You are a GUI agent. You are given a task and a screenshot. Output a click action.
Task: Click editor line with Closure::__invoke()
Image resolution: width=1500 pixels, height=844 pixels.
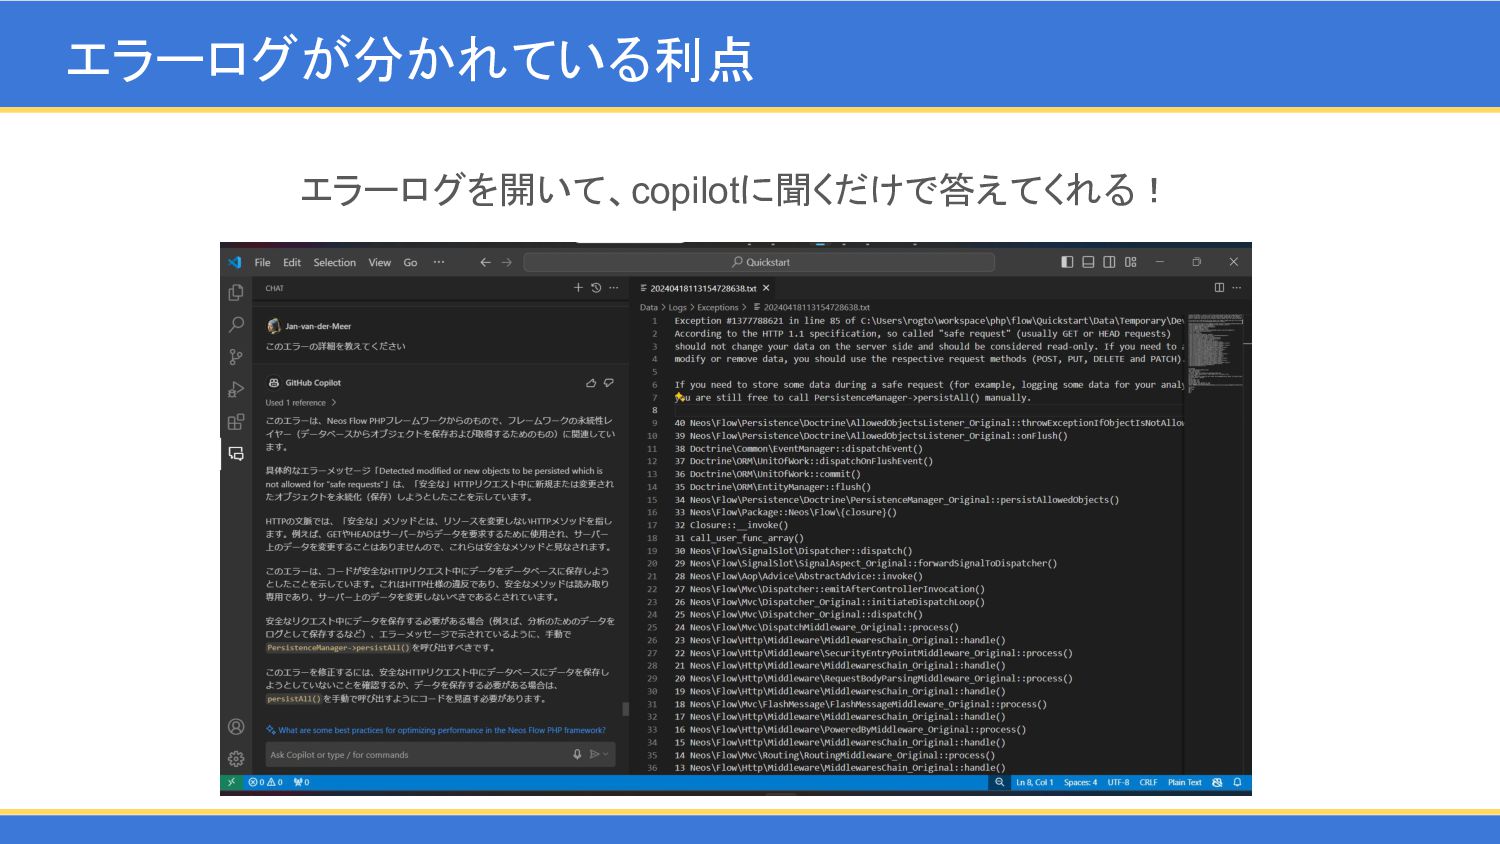731,525
